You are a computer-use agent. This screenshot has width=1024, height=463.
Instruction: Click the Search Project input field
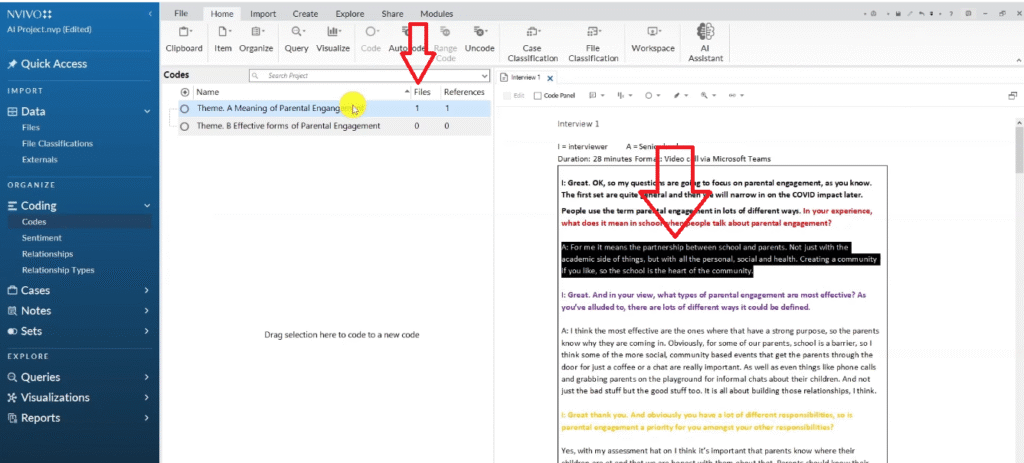click(x=365, y=76)
